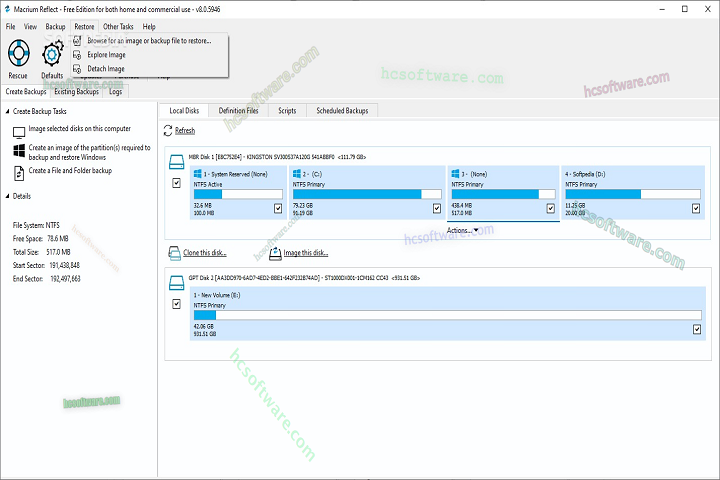The image size is (720, 480).
Task: Uncheck the Softpedia (D:) partition checkbox
Action: tap(696, 209)
